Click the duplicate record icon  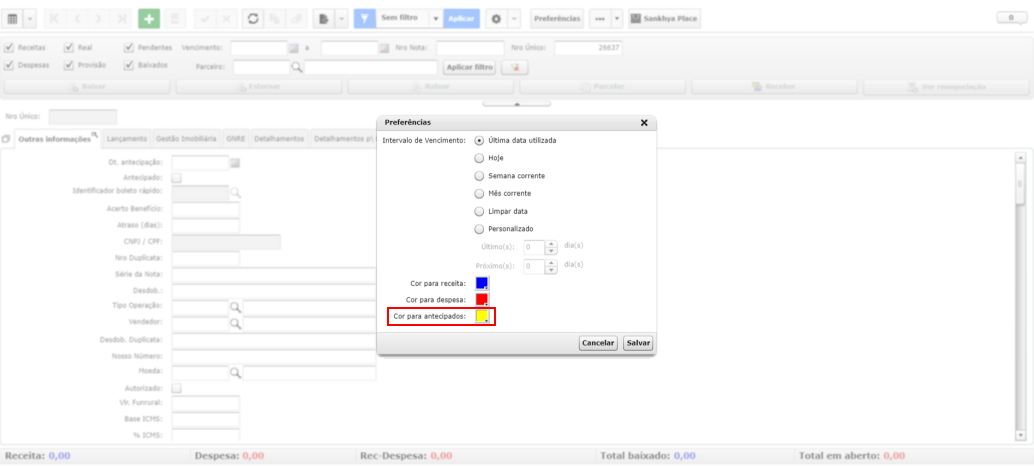tap(275, 19)
